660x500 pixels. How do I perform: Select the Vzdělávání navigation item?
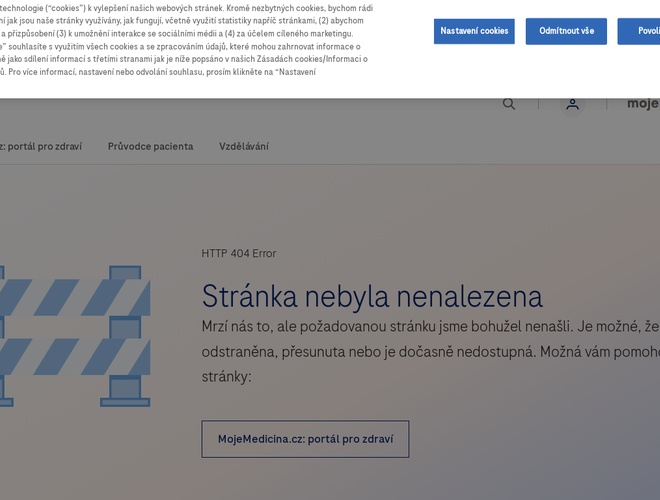(244, 146)
